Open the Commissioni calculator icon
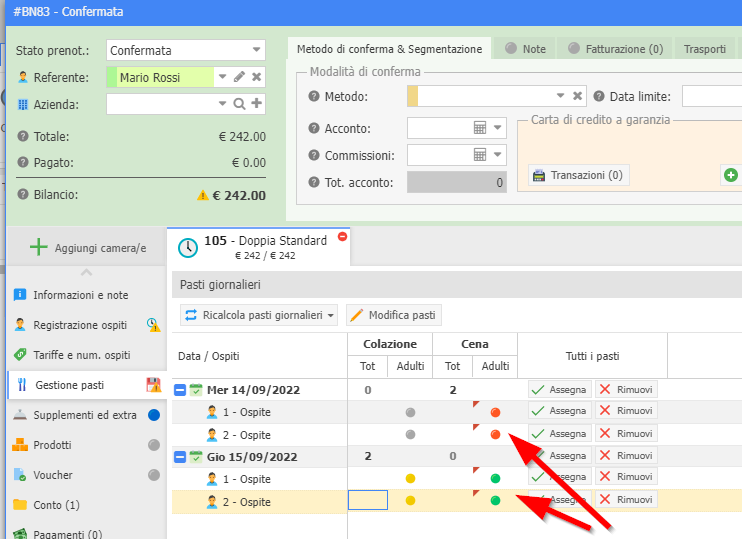The image size is (742, 539). click(480, 155)
